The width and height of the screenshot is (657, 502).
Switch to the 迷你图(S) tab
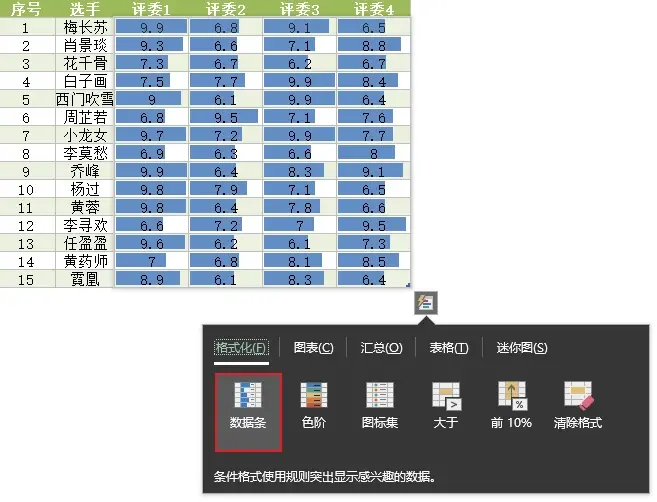(x=522, y=348)
